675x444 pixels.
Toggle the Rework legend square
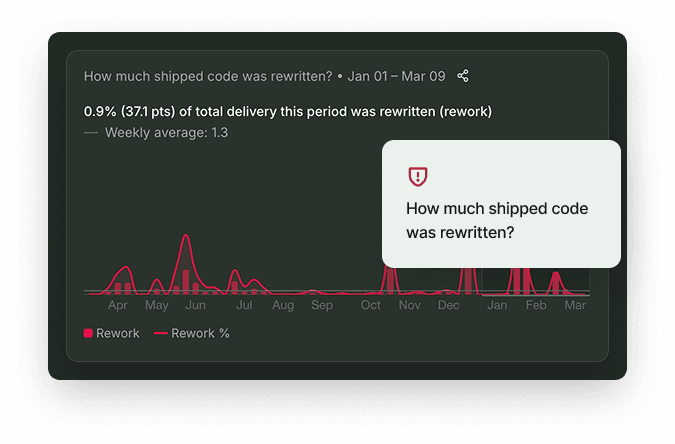88,333
